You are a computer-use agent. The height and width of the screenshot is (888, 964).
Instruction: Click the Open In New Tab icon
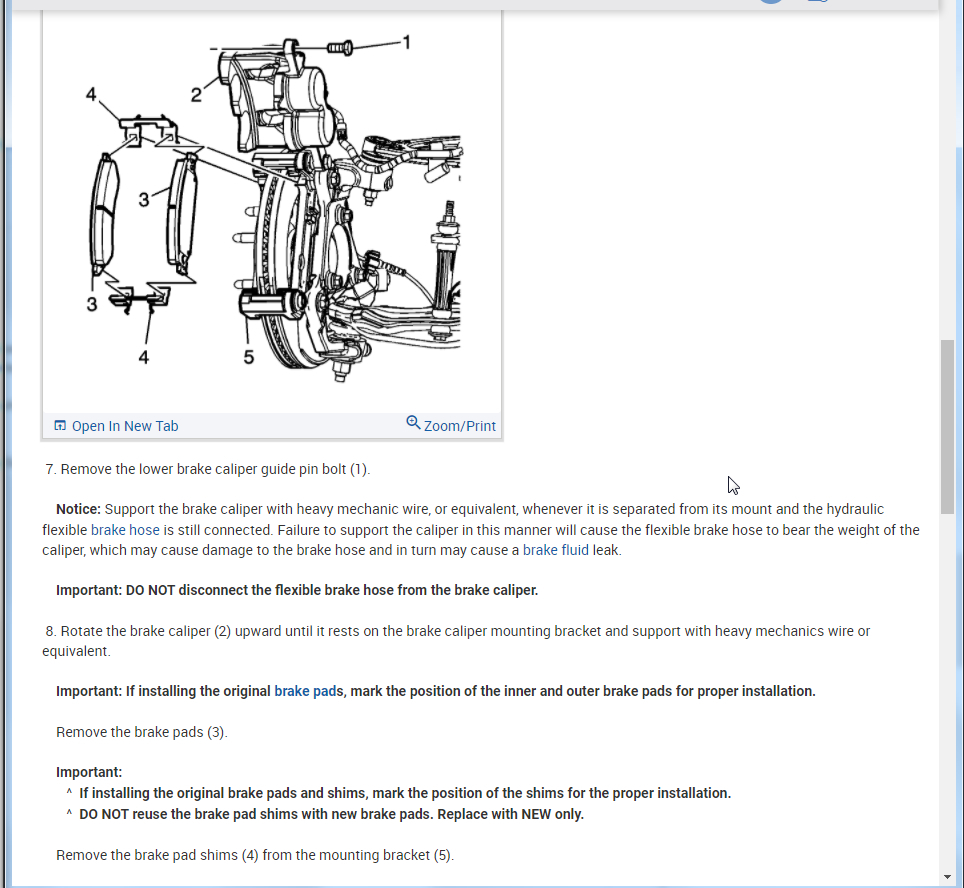60,426
